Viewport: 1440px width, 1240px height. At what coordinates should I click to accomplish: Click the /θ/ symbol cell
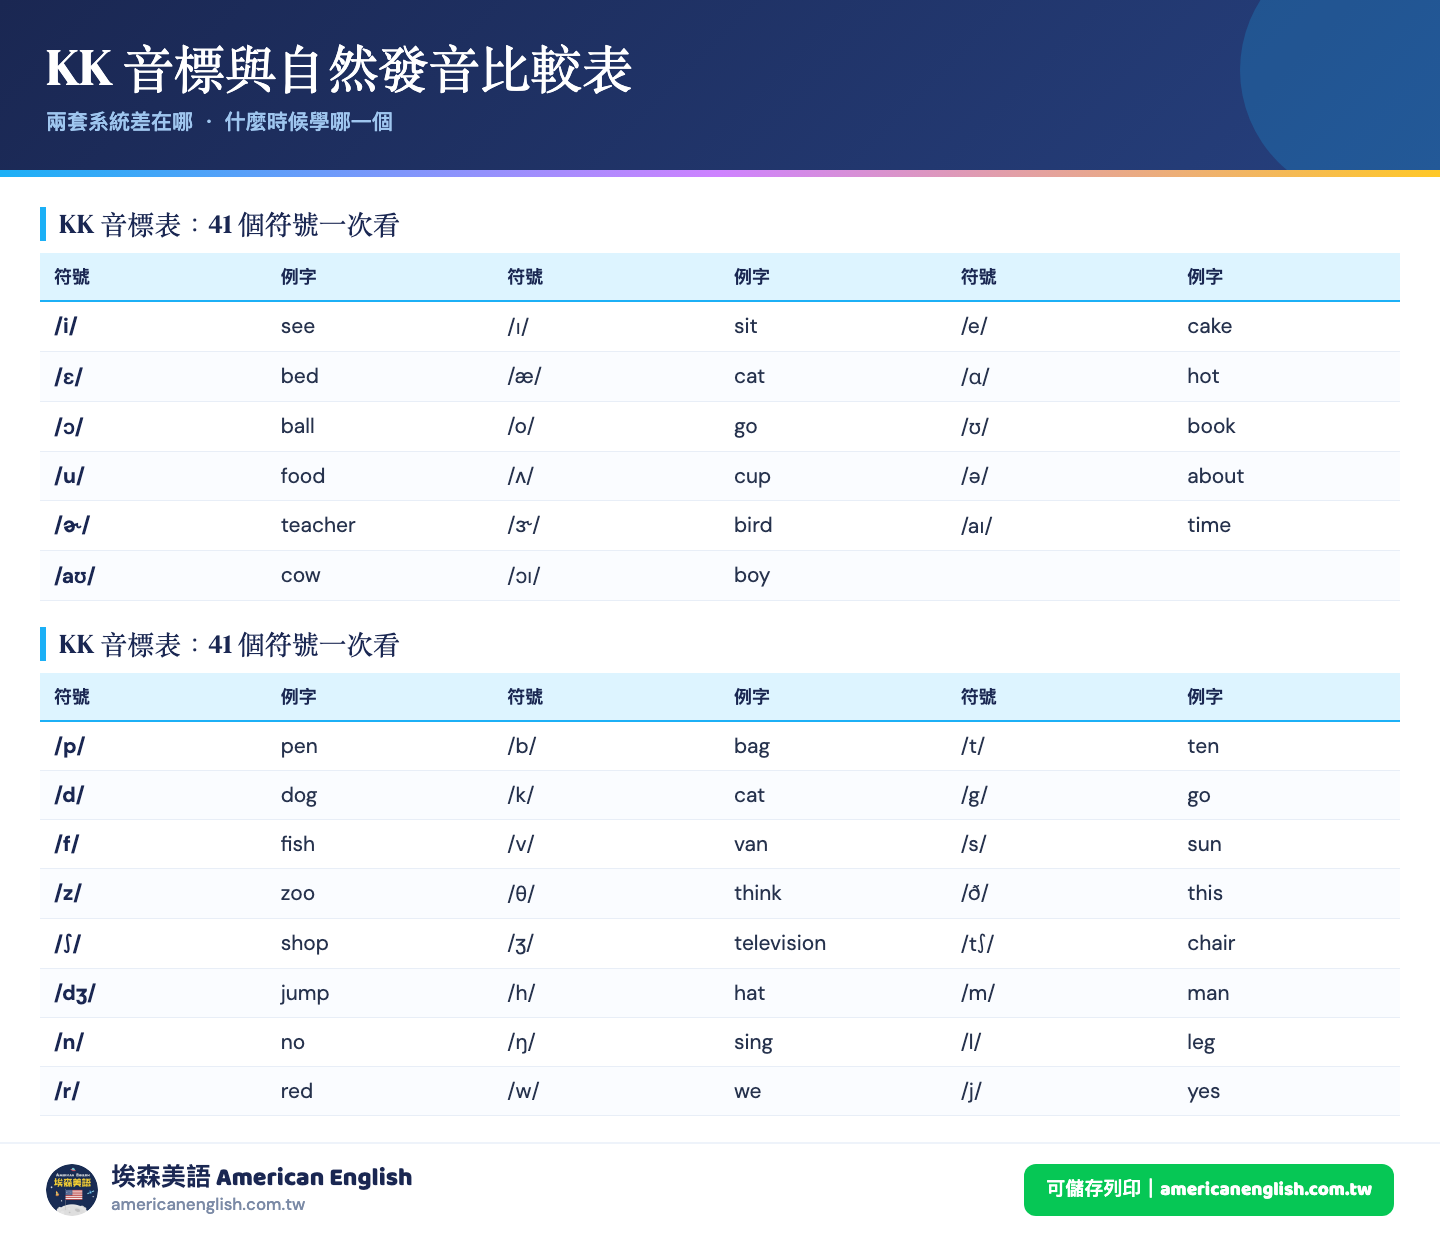point(521,893)
